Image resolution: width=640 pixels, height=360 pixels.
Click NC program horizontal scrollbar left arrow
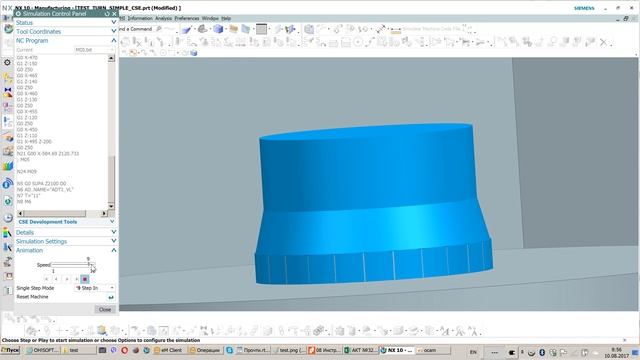pyautogui.click(x=20, y=213)
